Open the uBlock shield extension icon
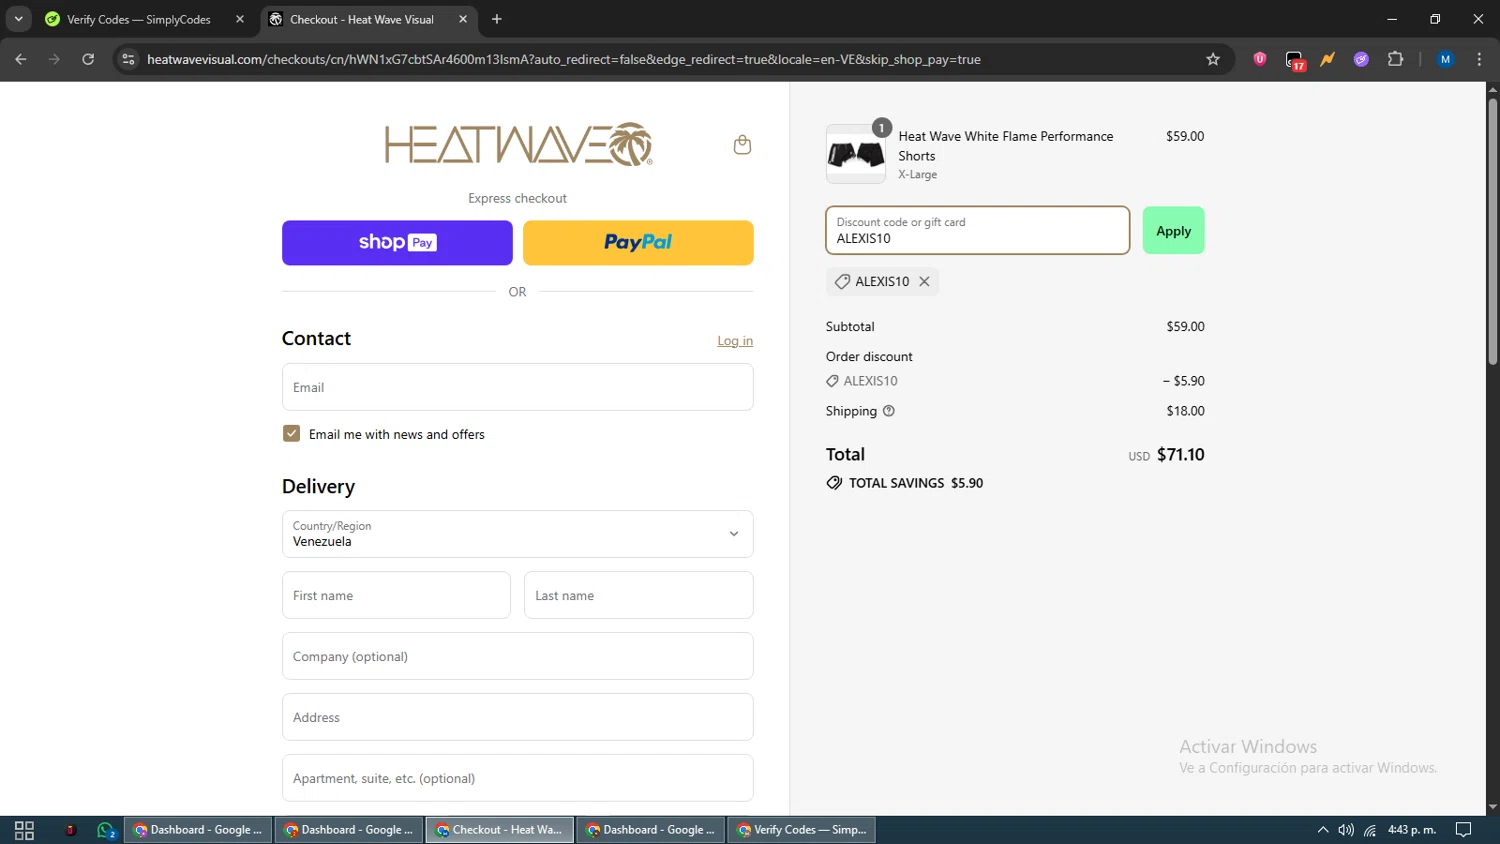This screenshot has width=1500, height=844. [1260, 59]
